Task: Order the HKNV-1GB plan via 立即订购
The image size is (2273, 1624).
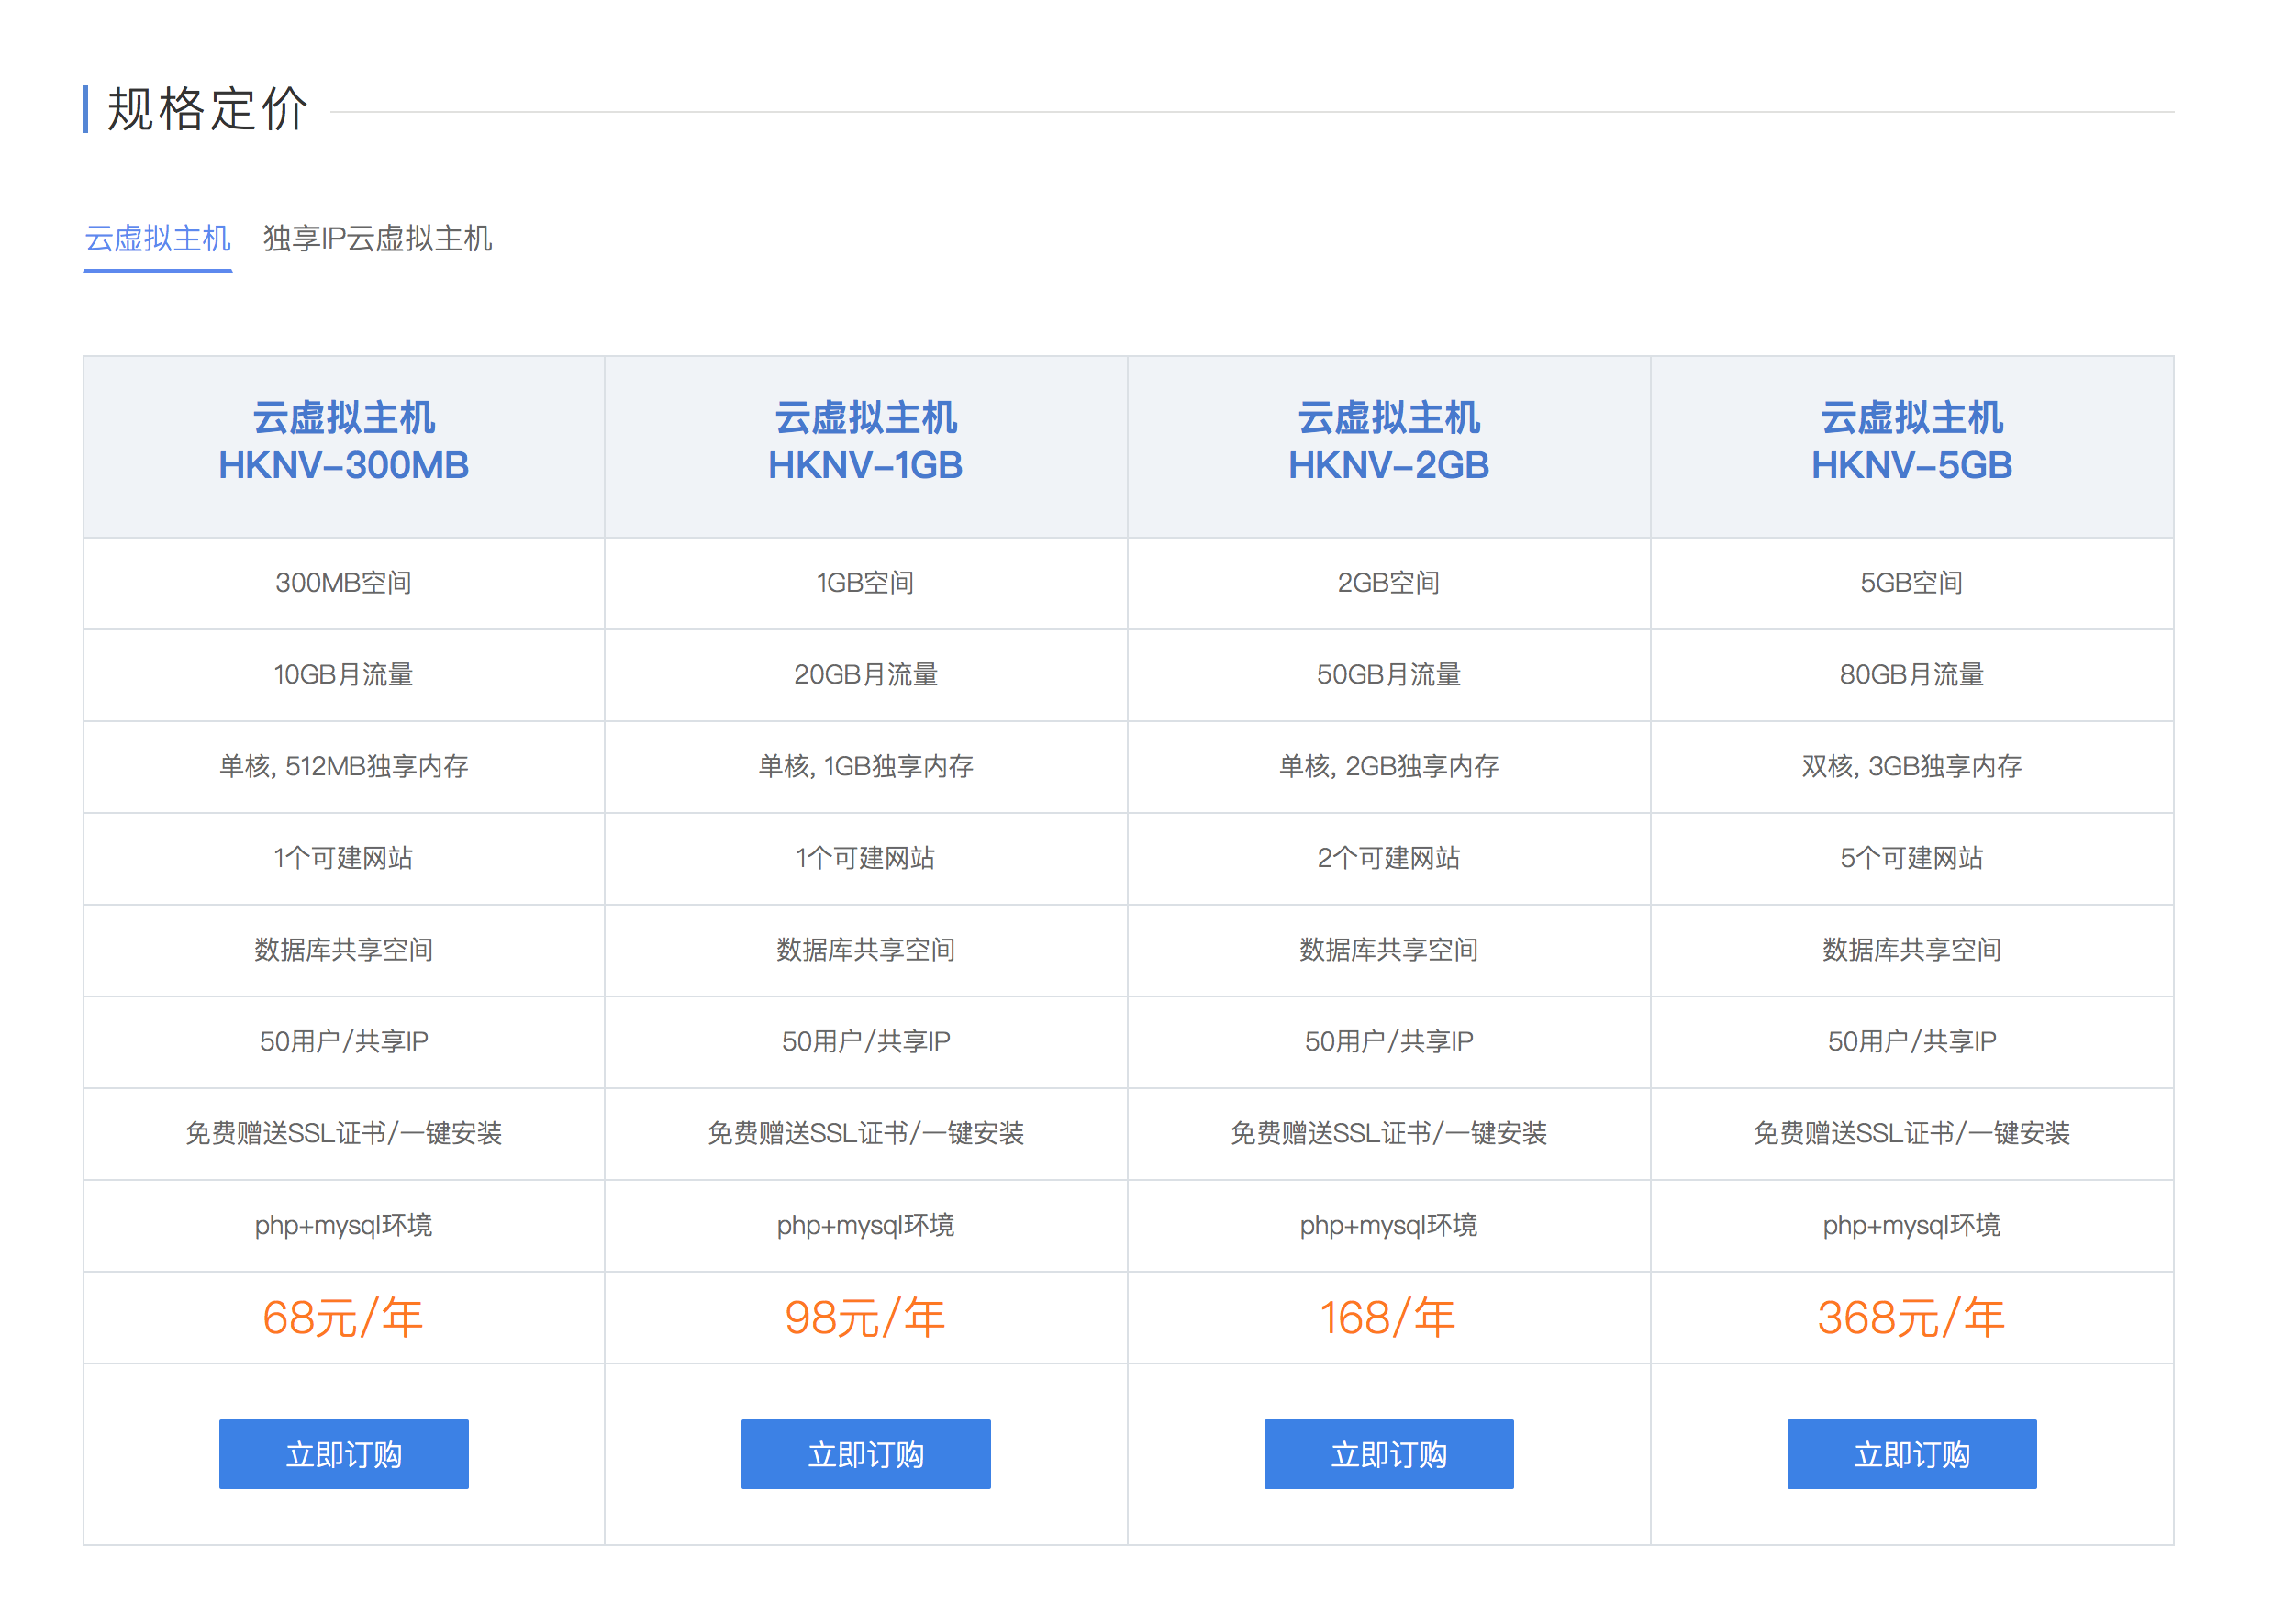Action: tap(865, 1453)
